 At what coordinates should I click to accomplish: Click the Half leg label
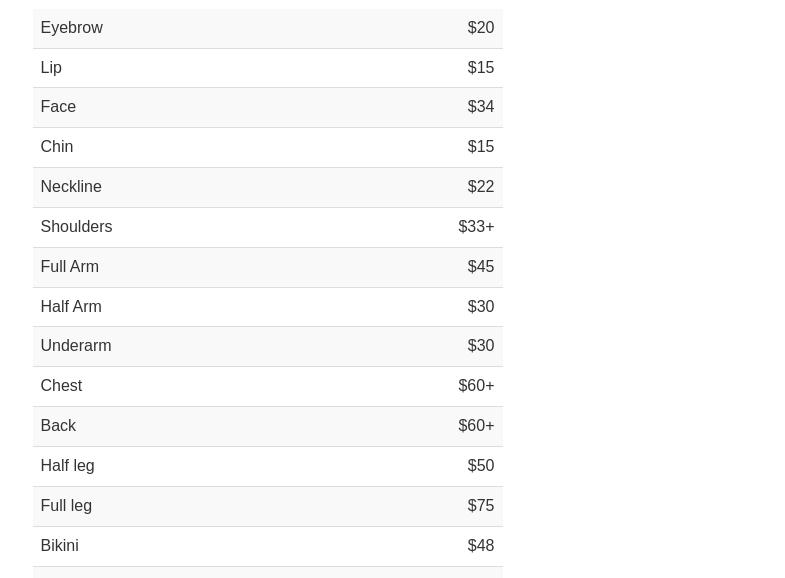(67, 465)
